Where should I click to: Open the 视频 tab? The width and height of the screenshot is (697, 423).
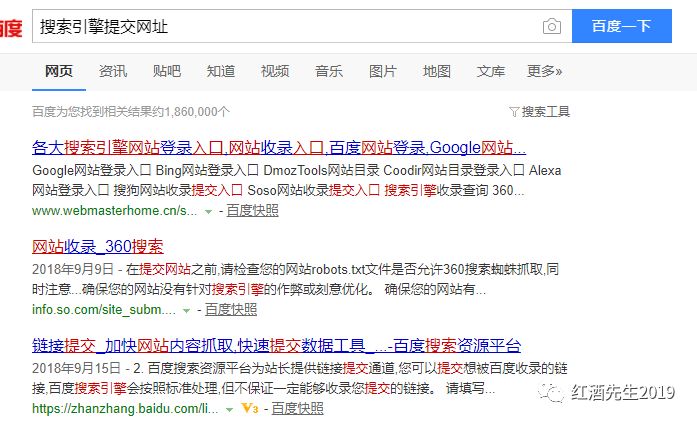(275, 71)
